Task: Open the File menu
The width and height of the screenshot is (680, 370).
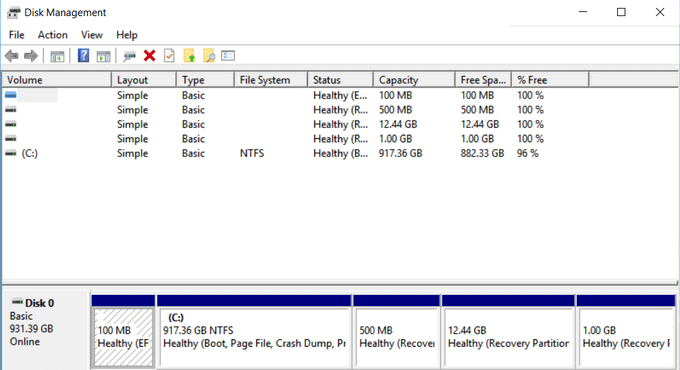Action: [16, 35]
